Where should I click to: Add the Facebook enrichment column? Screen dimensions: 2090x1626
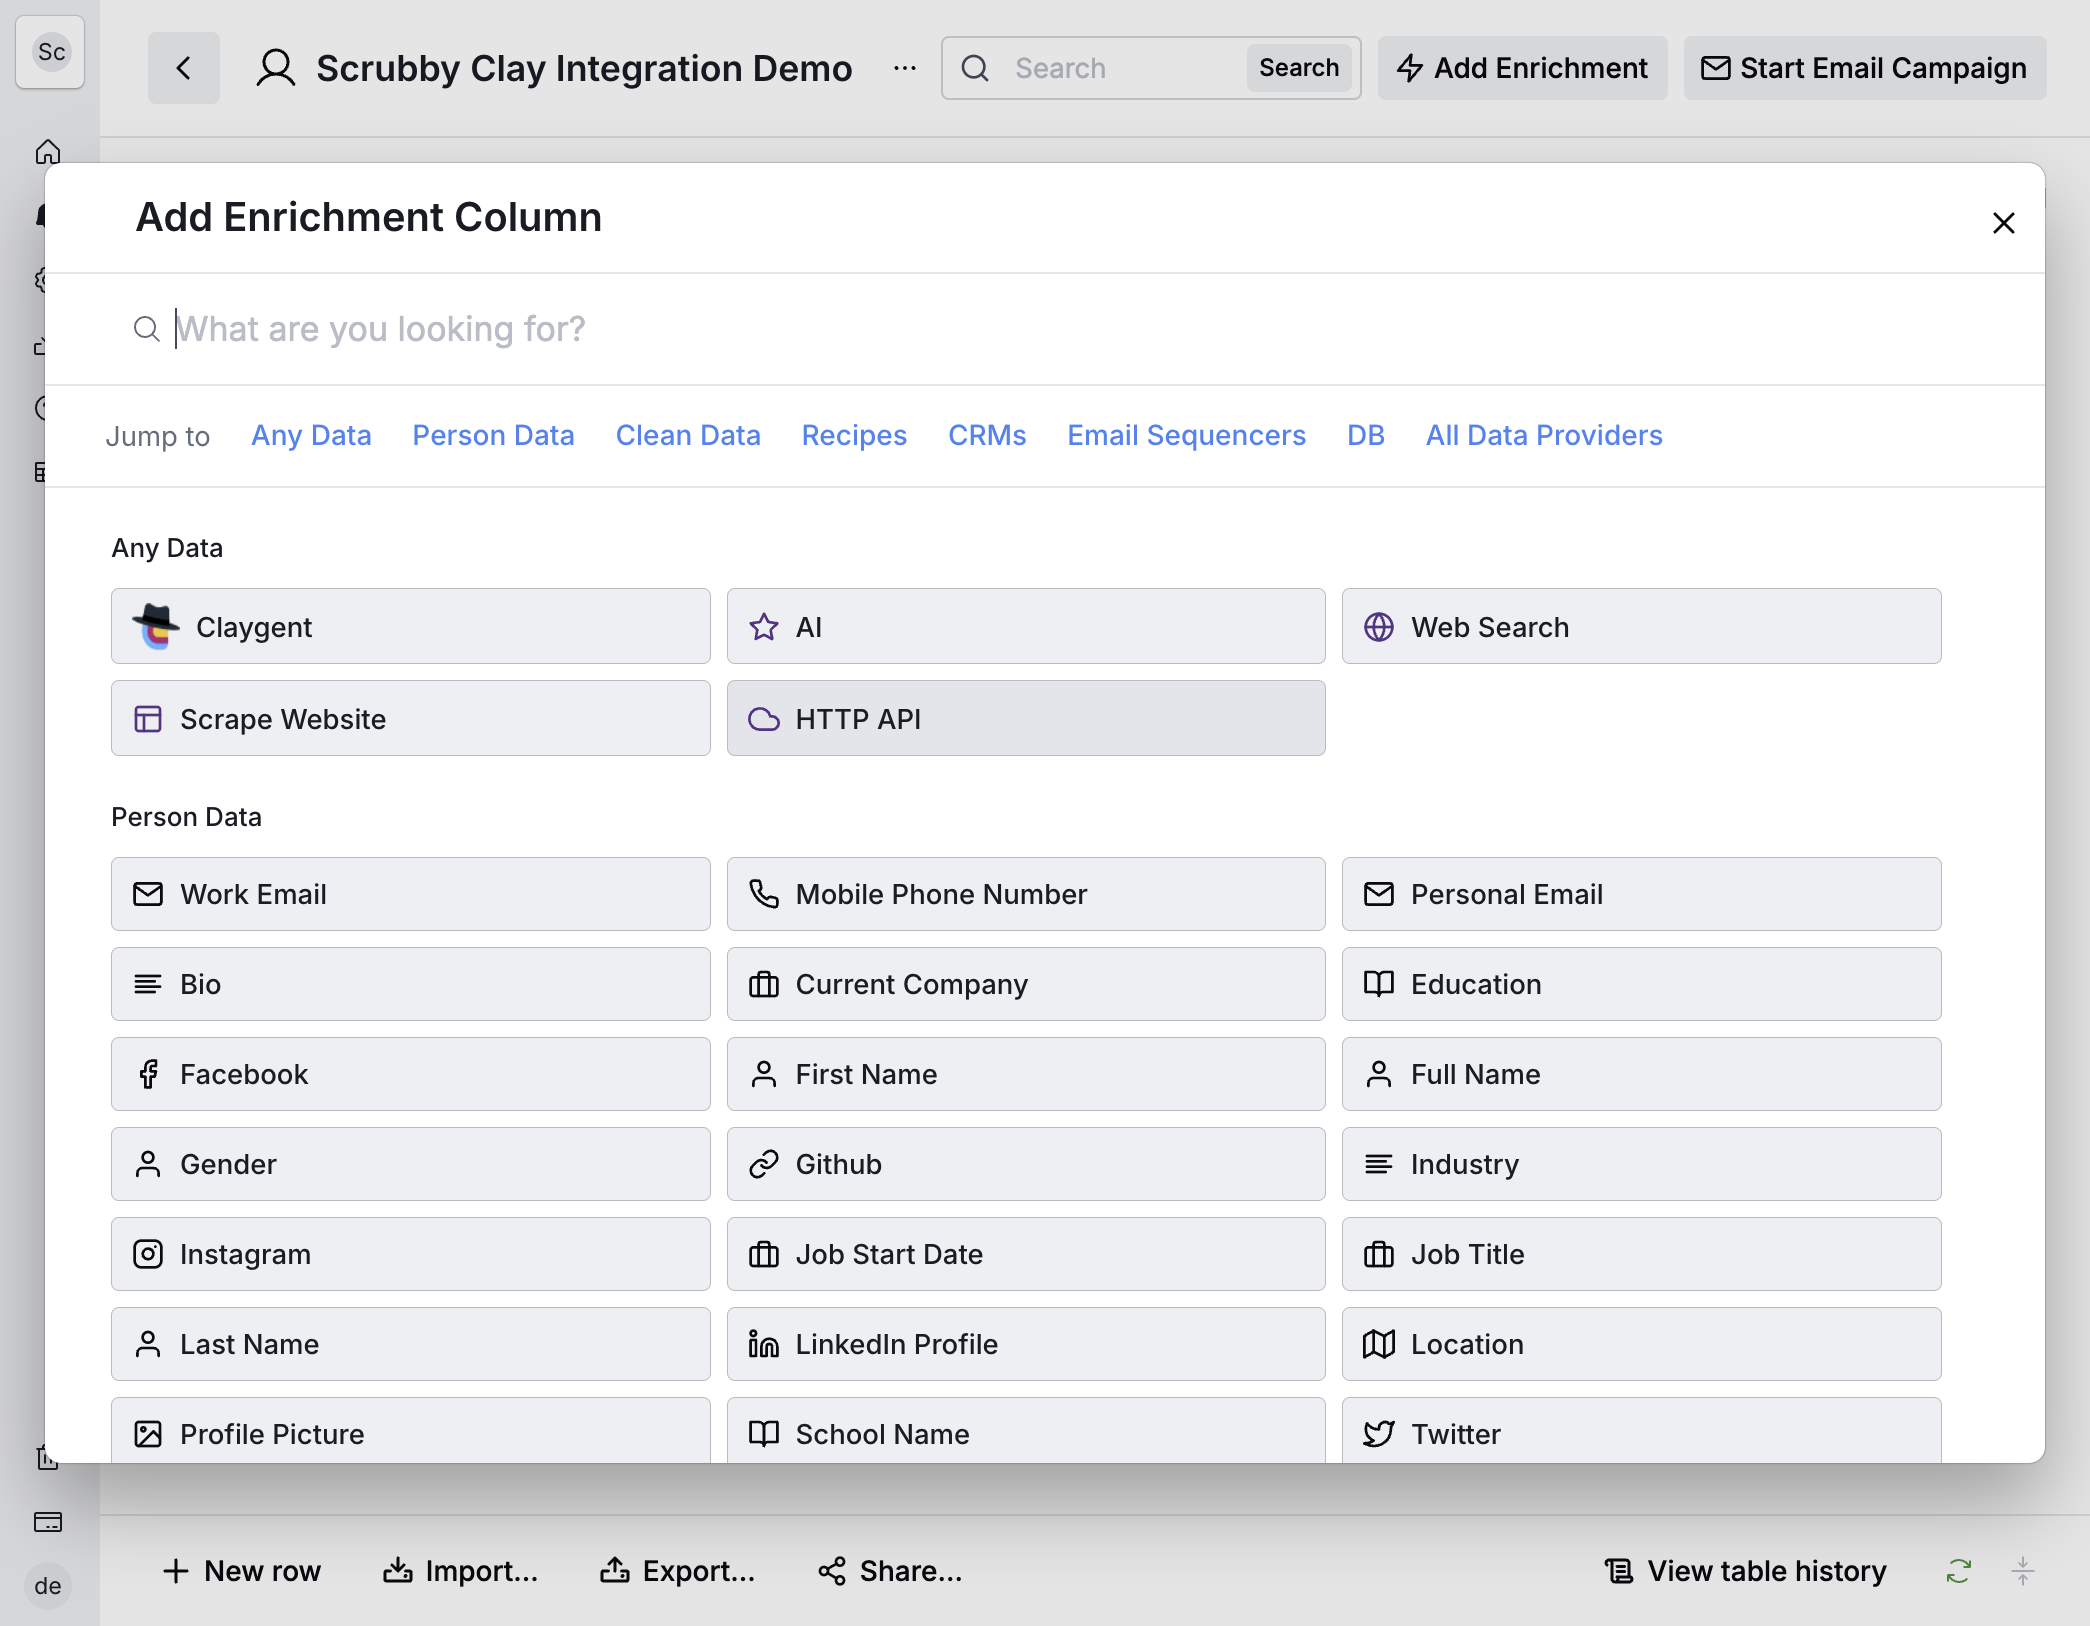click(410, 1074)
